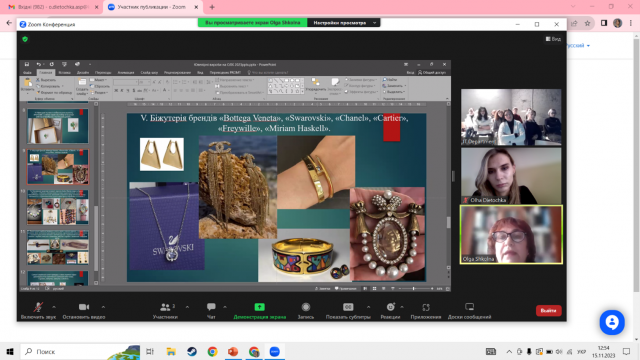Click the slide thumbnail panel scrollbar

click(x=96, y=237)
